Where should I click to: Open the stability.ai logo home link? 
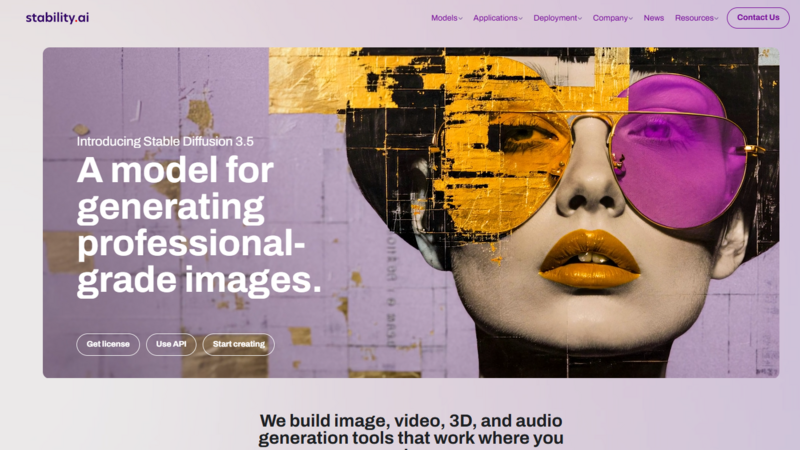point(57,18)
